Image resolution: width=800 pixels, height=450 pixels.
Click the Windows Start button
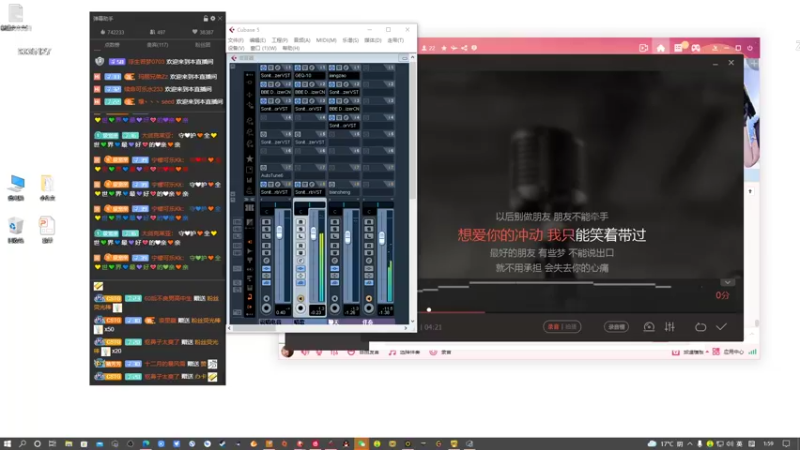[x=7, y=444]
